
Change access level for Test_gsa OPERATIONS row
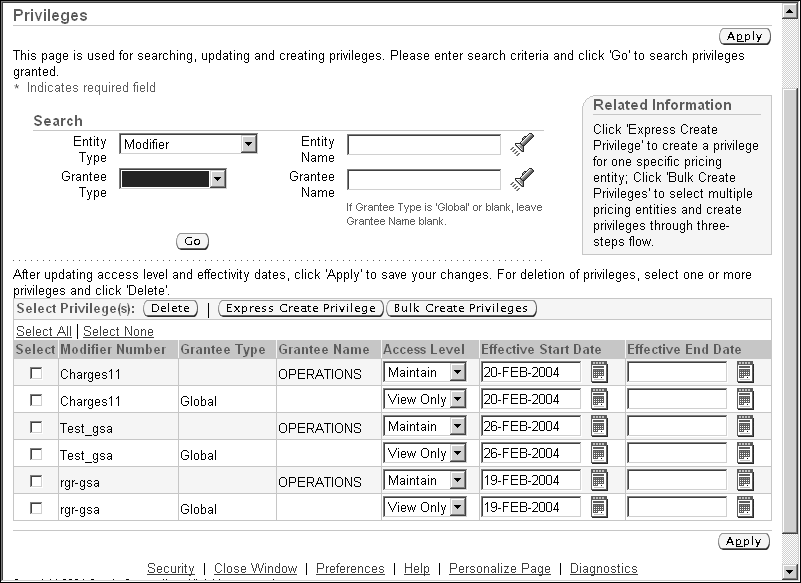(x=425, y=426)
